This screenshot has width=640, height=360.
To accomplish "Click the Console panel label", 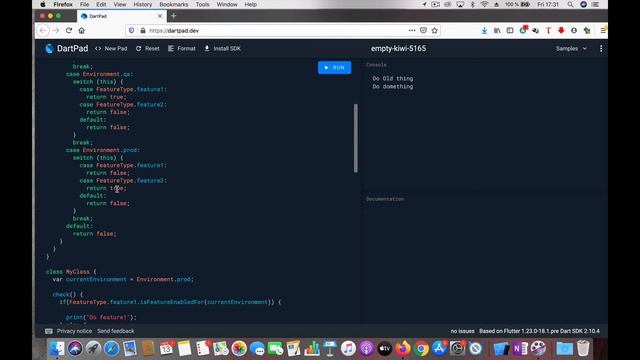I will point(376,65).
